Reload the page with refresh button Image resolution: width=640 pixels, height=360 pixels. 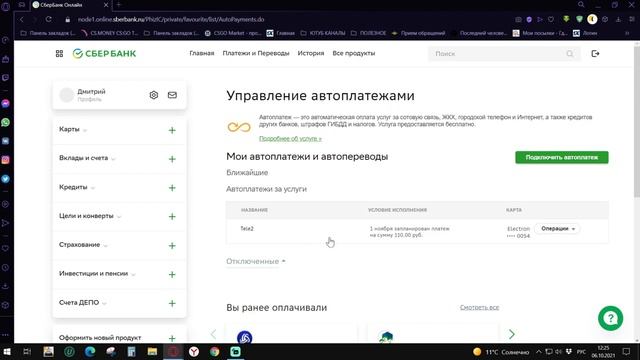pyautogui.click(x=49, y=19)
